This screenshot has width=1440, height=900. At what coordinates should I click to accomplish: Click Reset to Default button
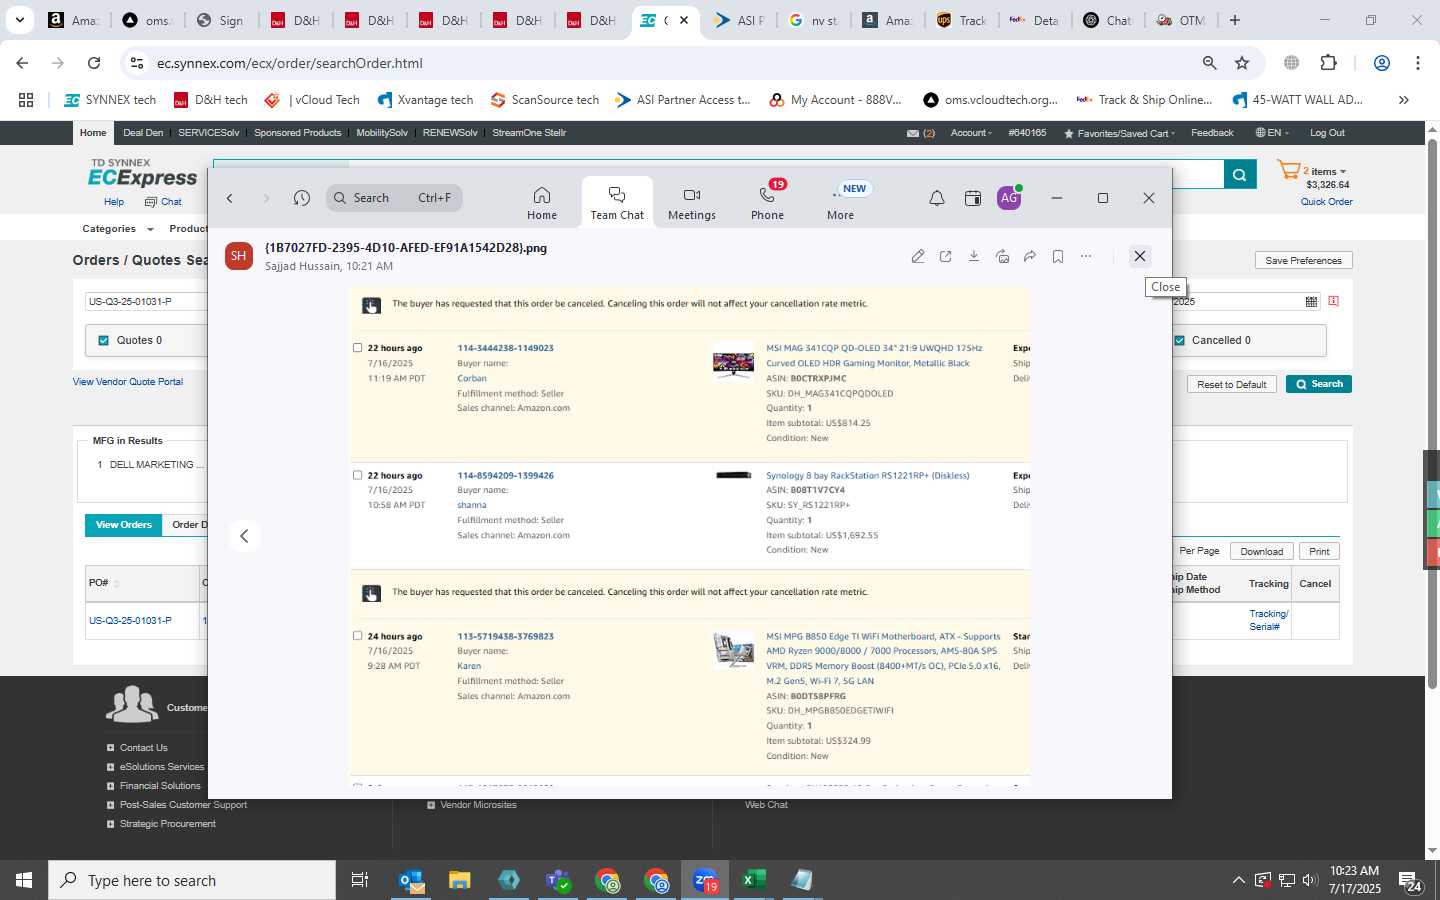(1231, 384)
